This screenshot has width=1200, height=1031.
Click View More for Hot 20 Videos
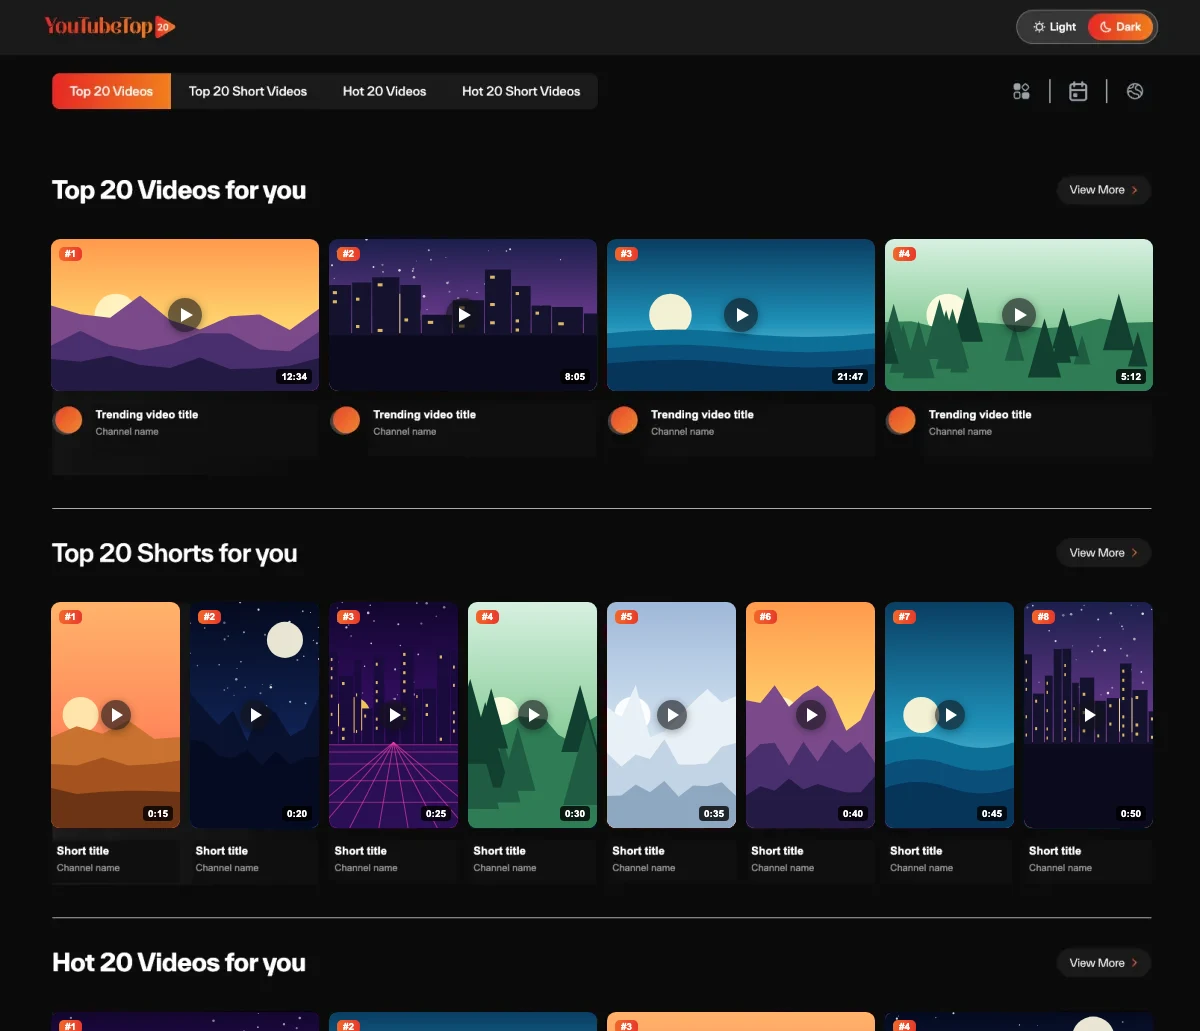(x=1104, y=963)
